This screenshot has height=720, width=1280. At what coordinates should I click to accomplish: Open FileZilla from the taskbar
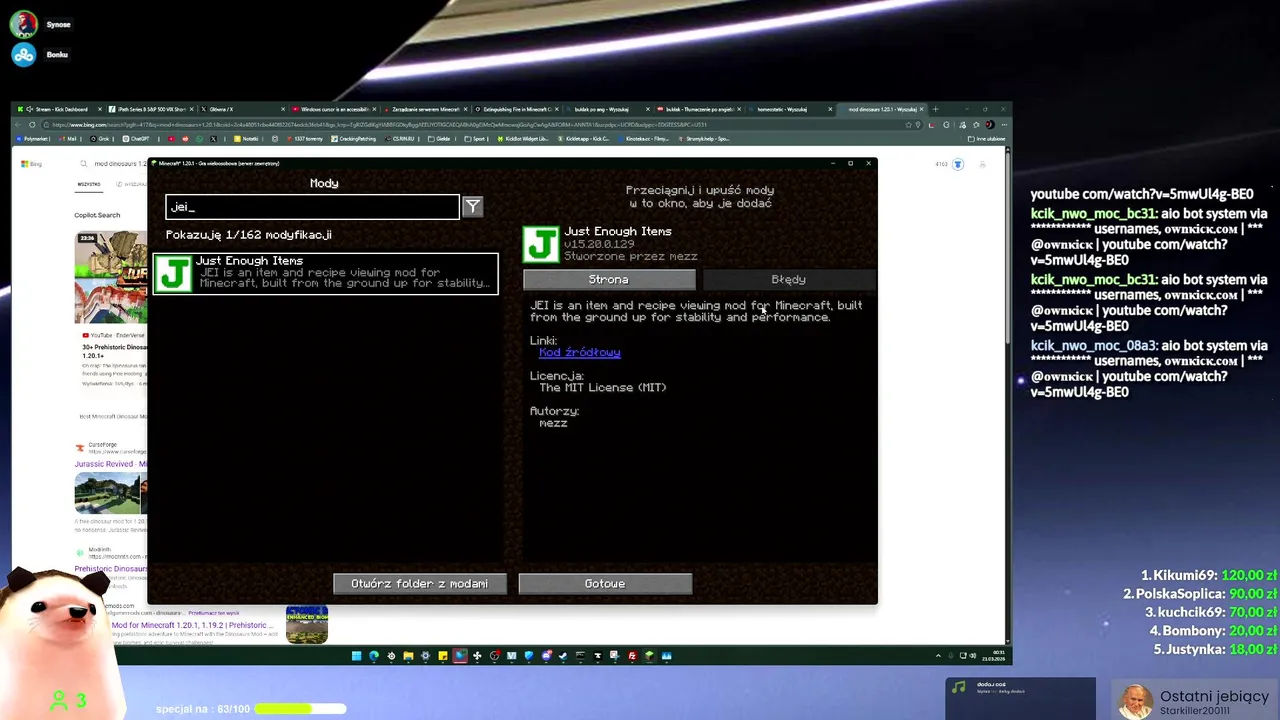(x=632, y=656)
